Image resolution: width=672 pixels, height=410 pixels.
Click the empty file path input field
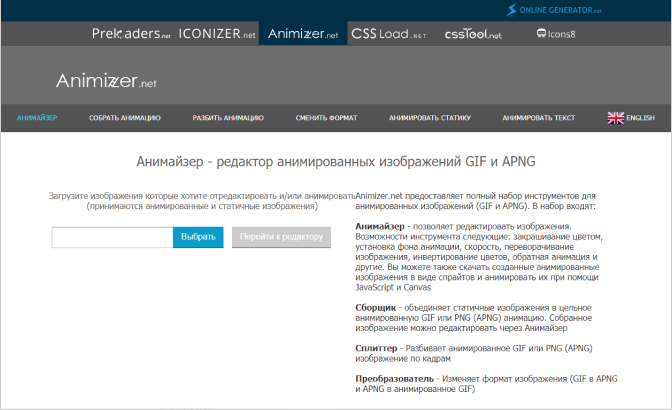[112, 237]
